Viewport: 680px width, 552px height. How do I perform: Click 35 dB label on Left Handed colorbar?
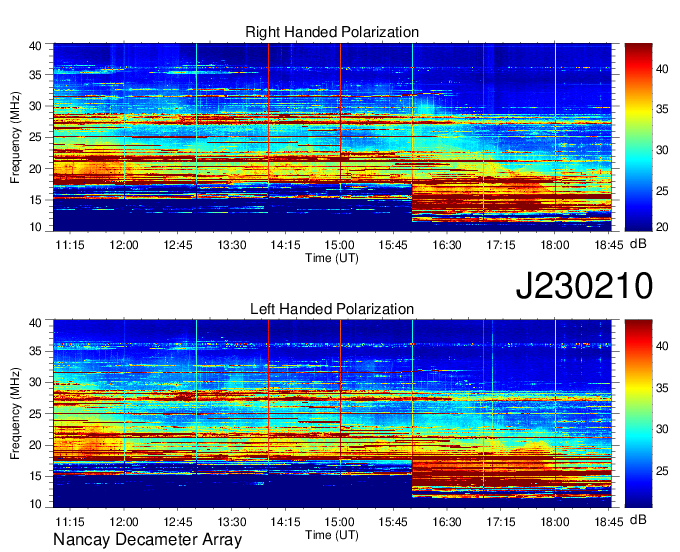click(x=662, y=388)
